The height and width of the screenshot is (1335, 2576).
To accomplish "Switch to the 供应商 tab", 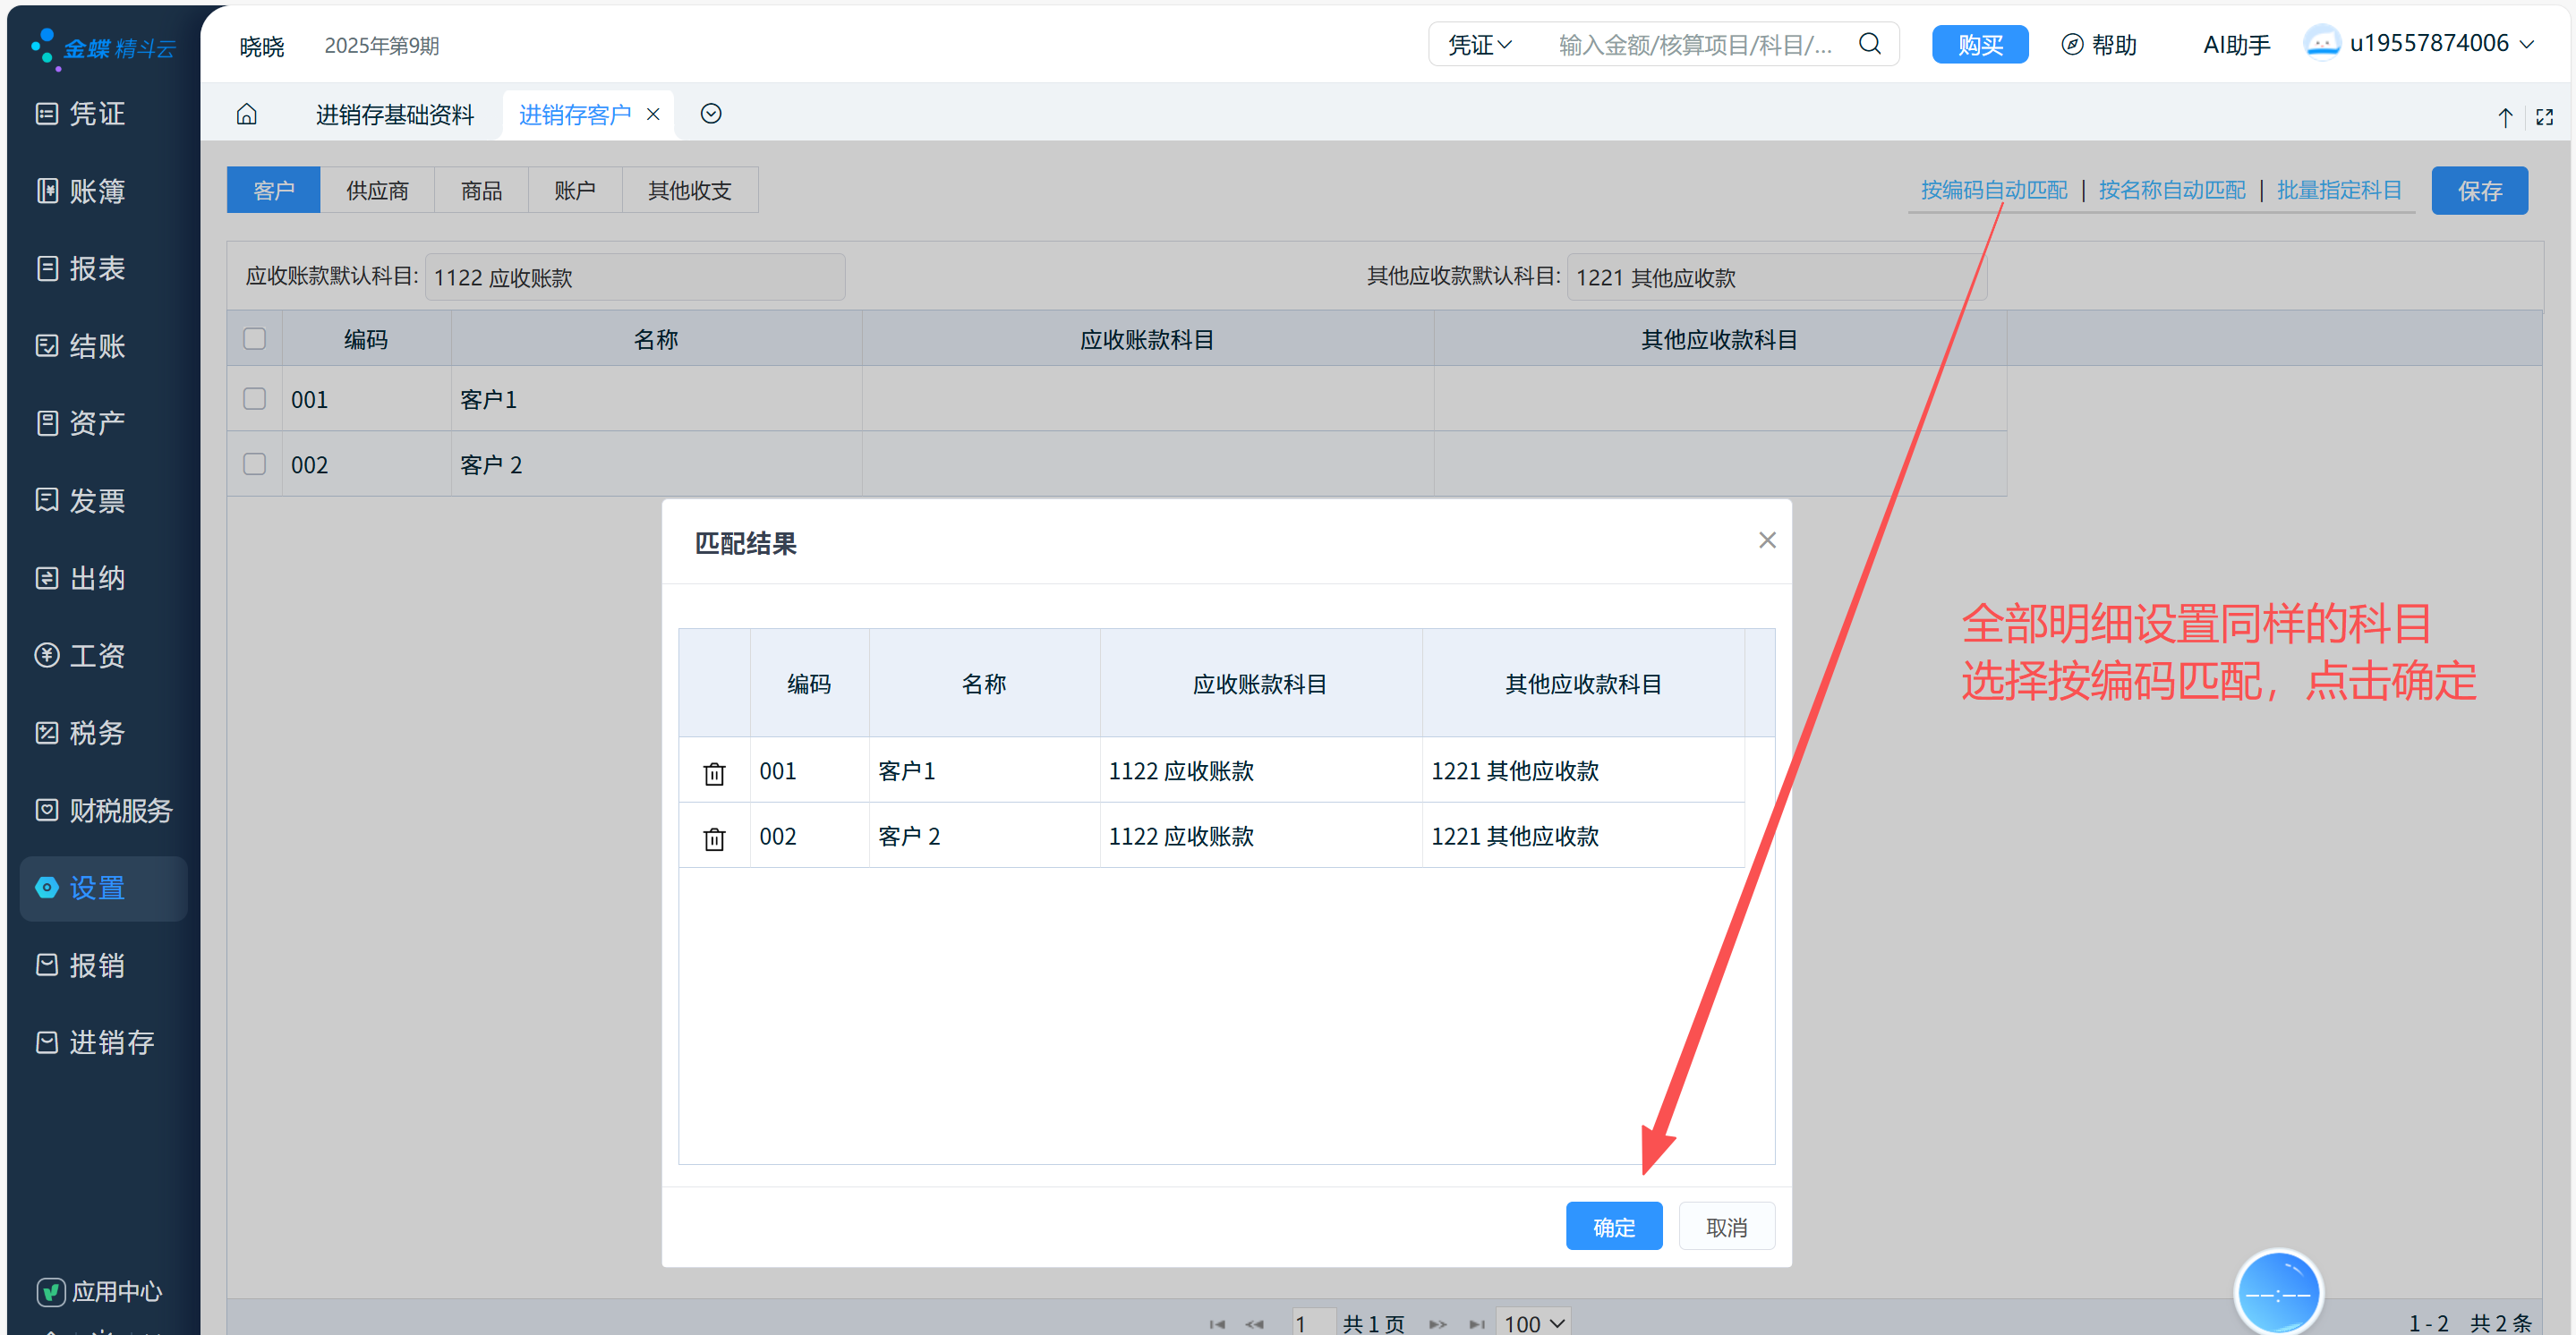I will pos(377,190).
